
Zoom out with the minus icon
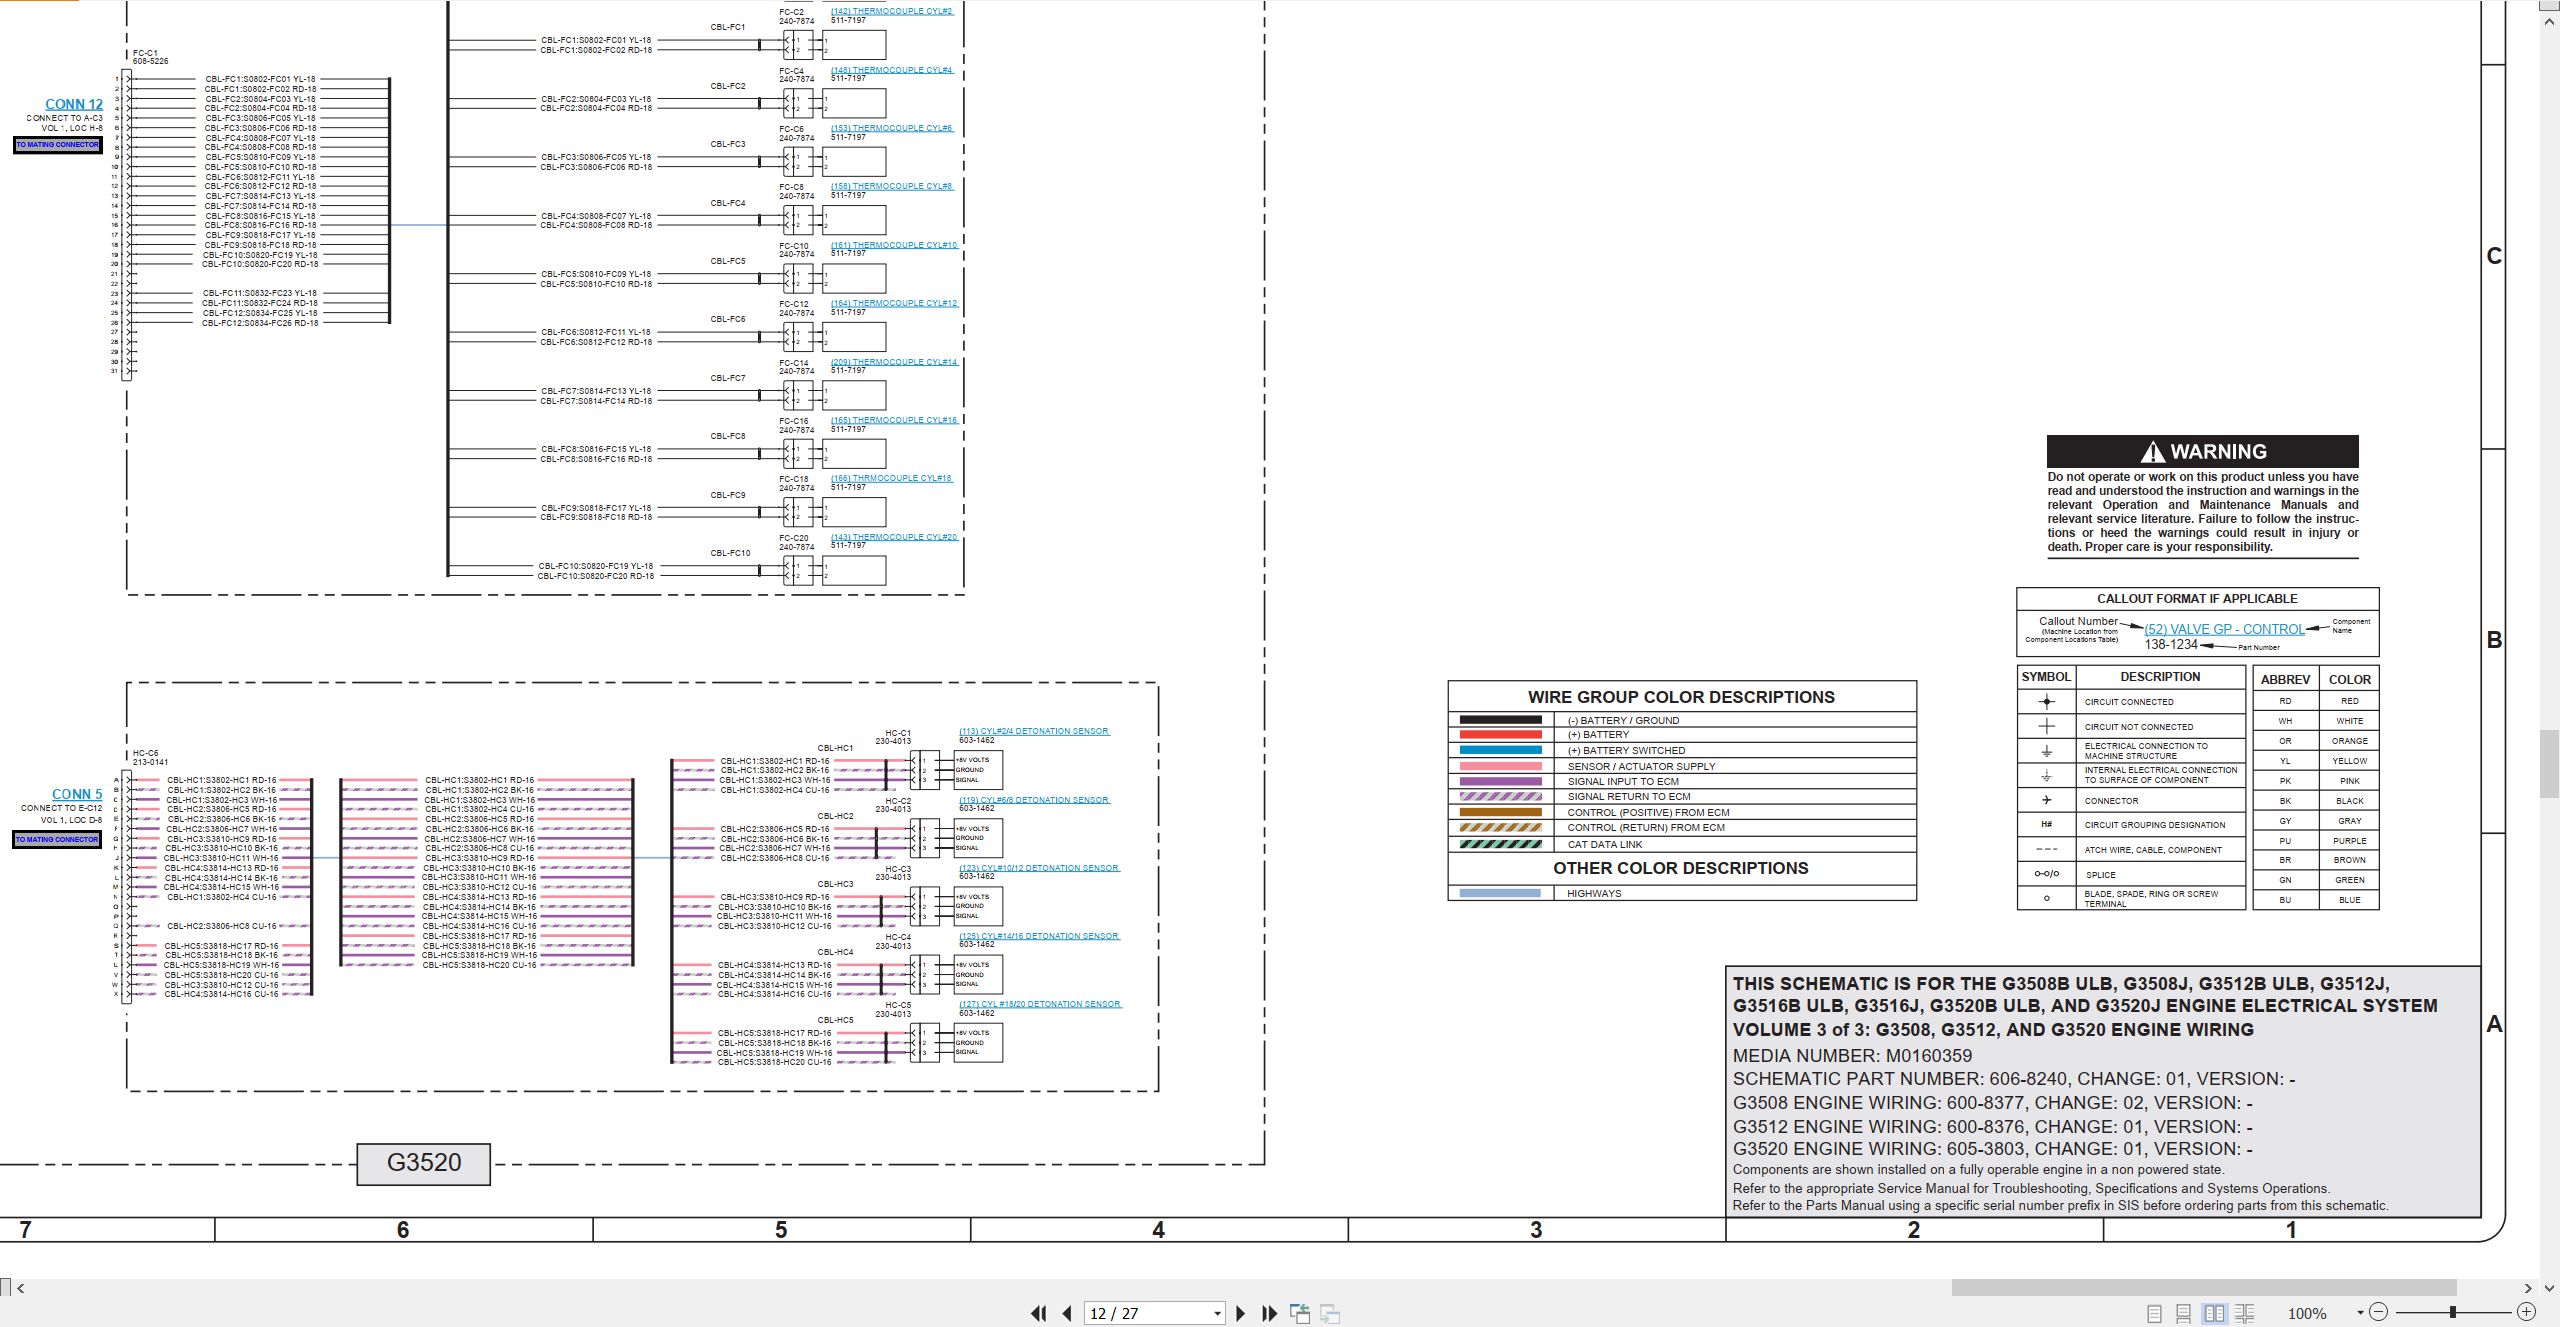[2378, 1311]
